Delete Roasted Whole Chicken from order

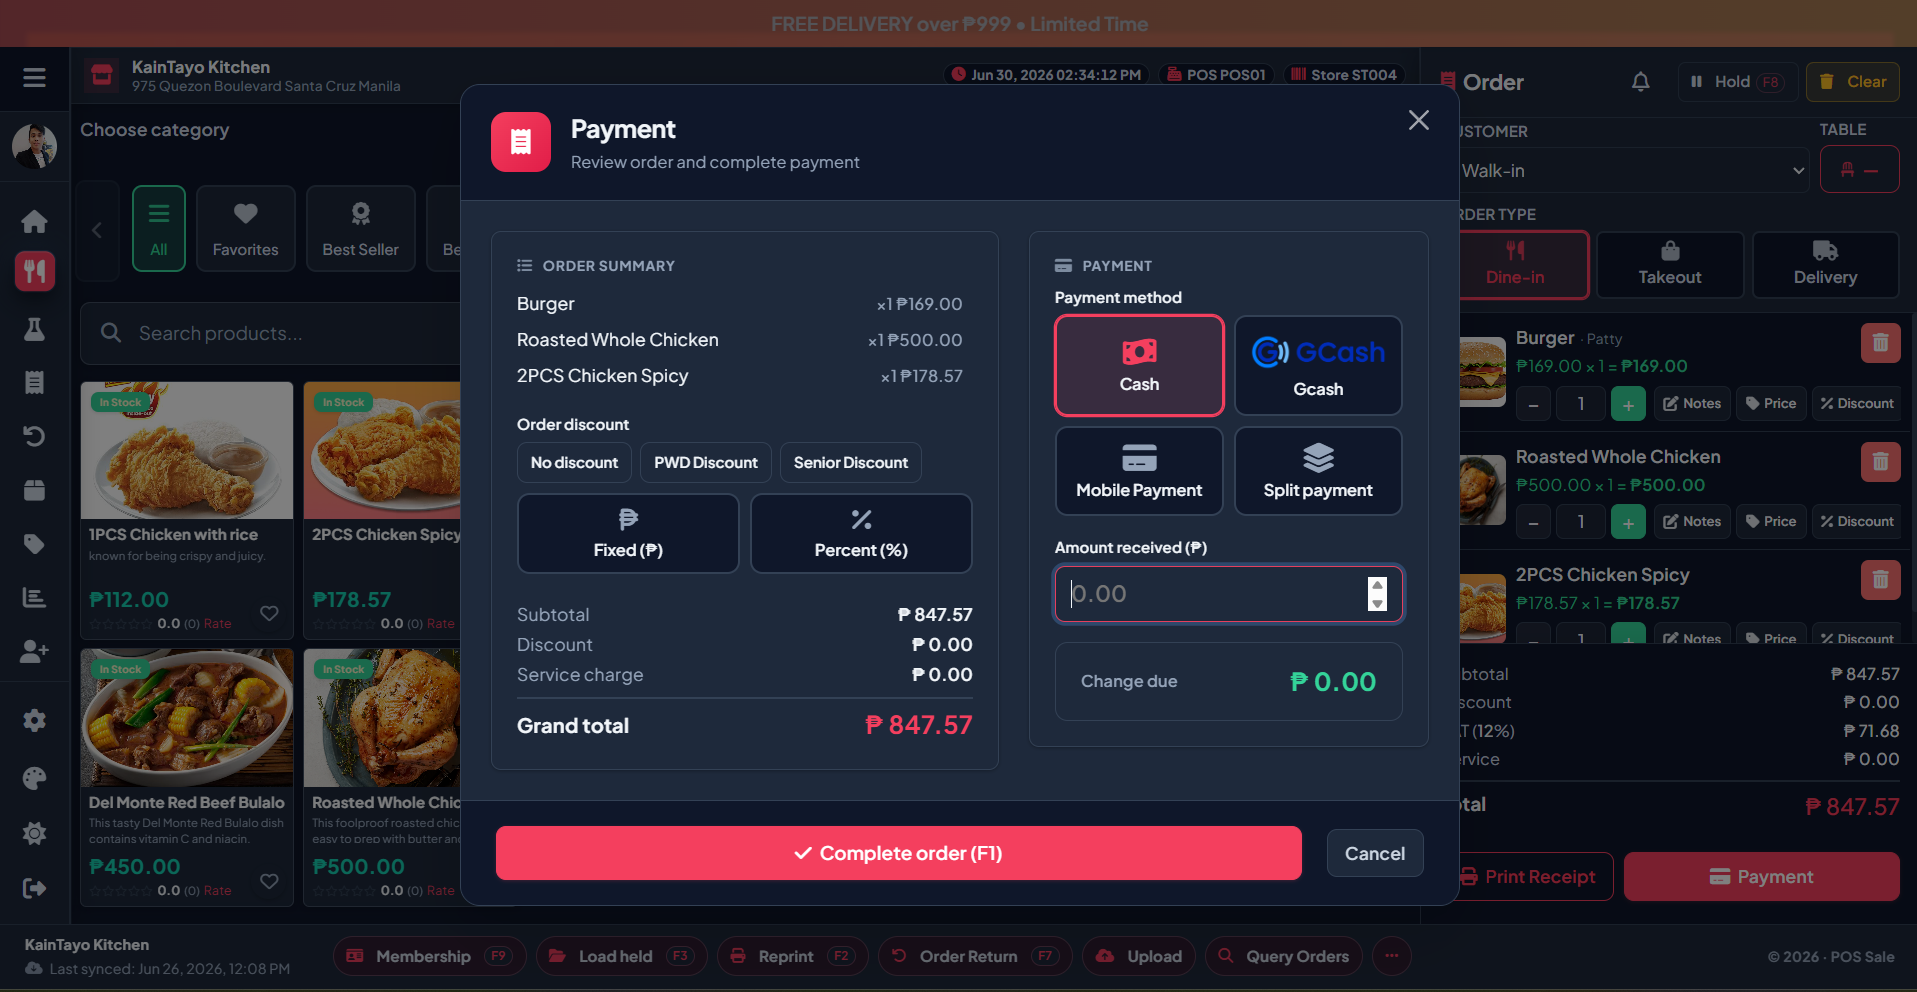1880,462
